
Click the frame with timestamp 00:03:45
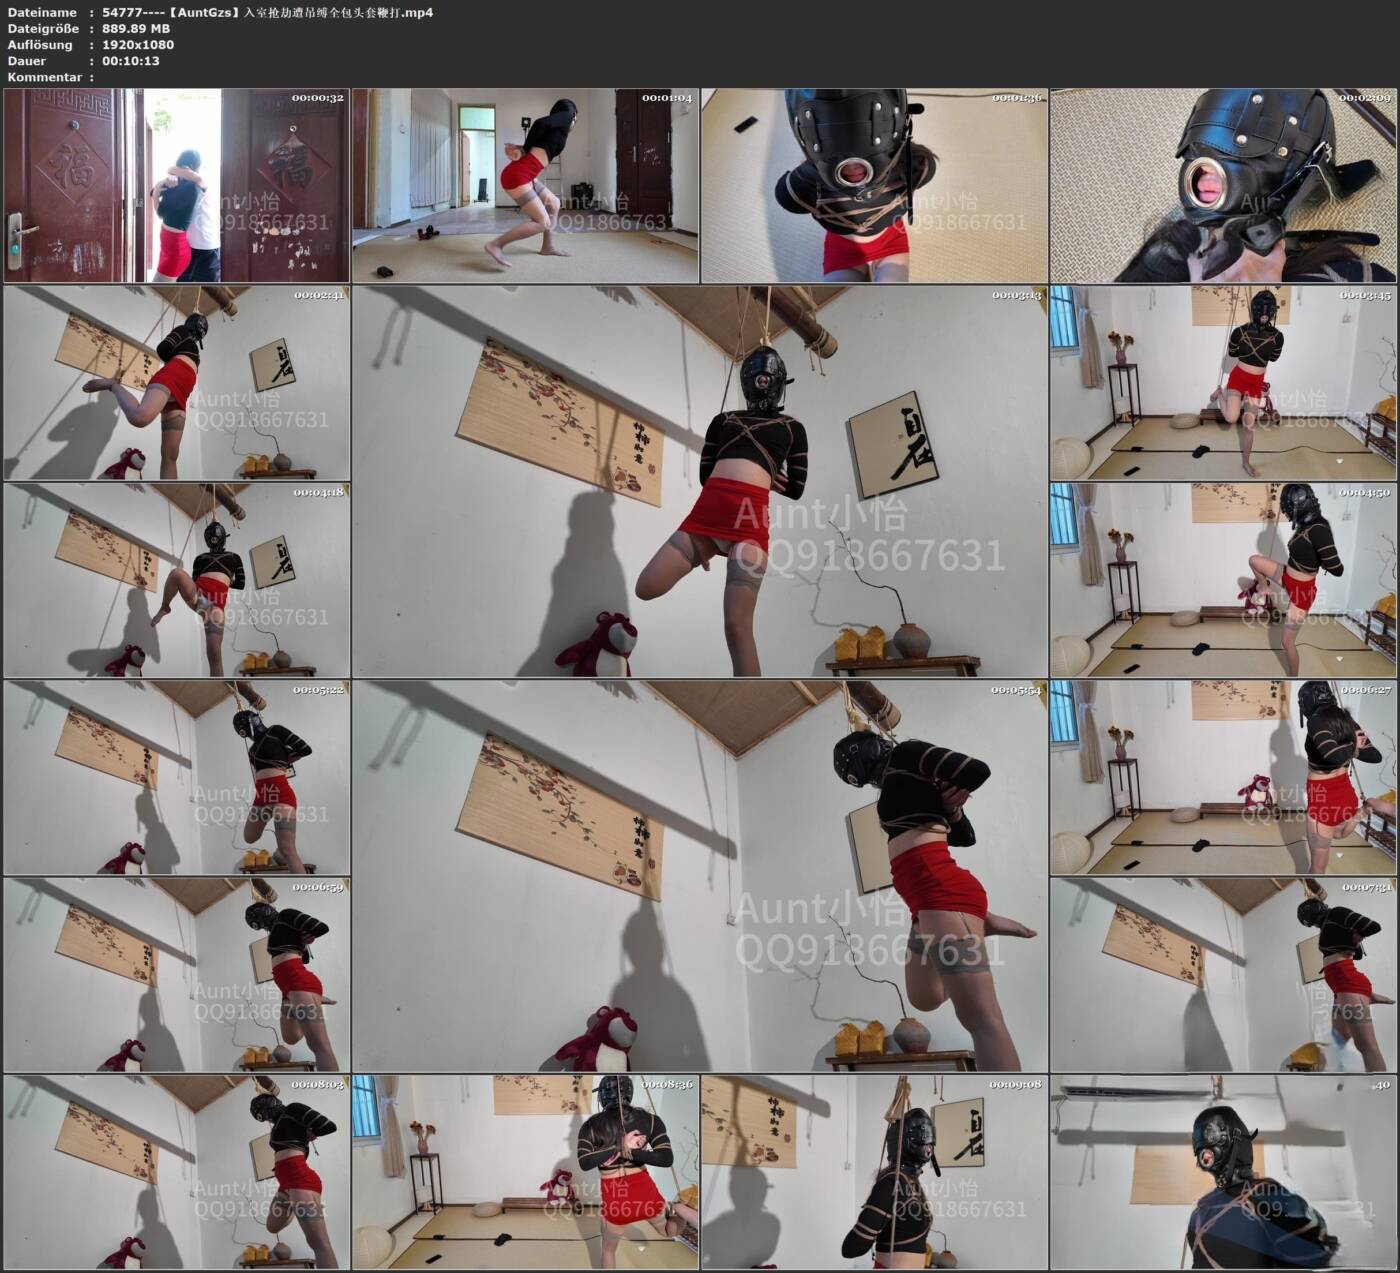1223,383
